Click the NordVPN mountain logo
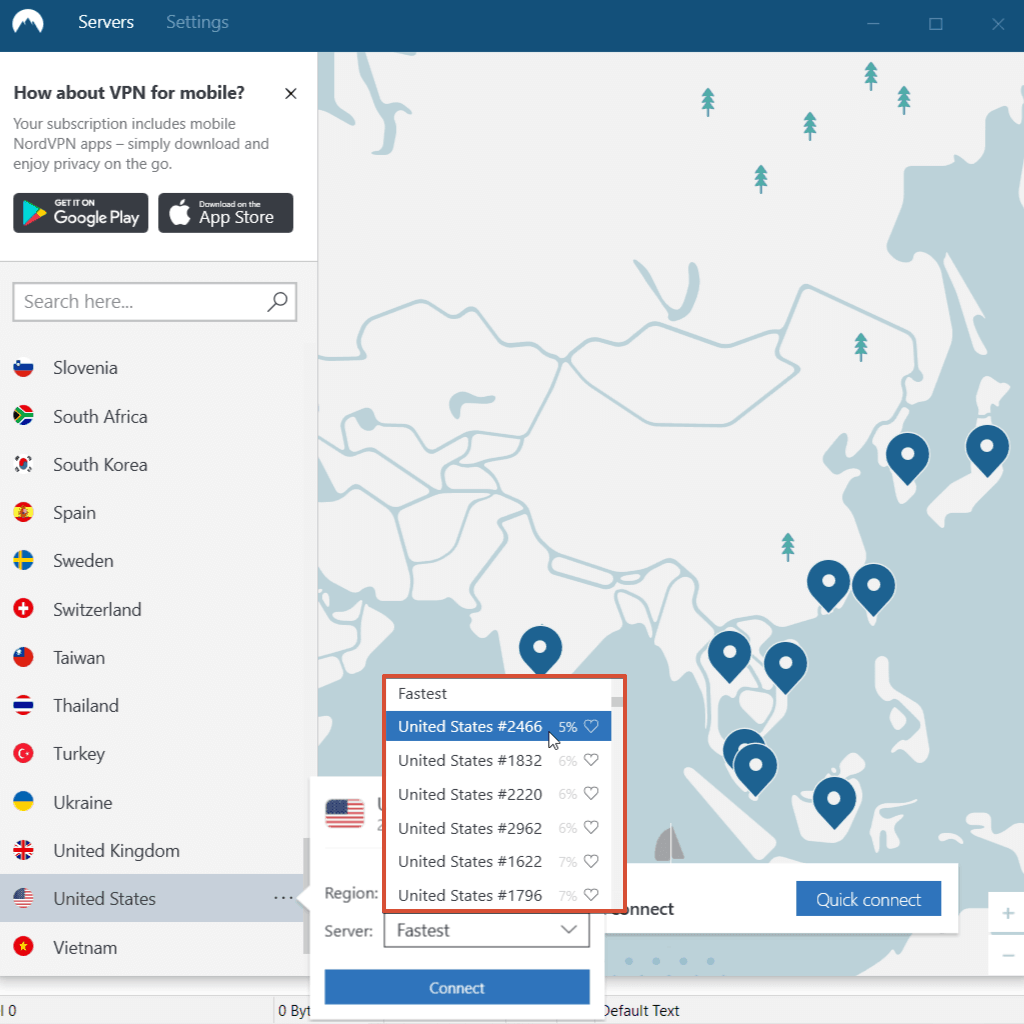Viewport: 1024px width, 1024px height. tap(27, 22)
